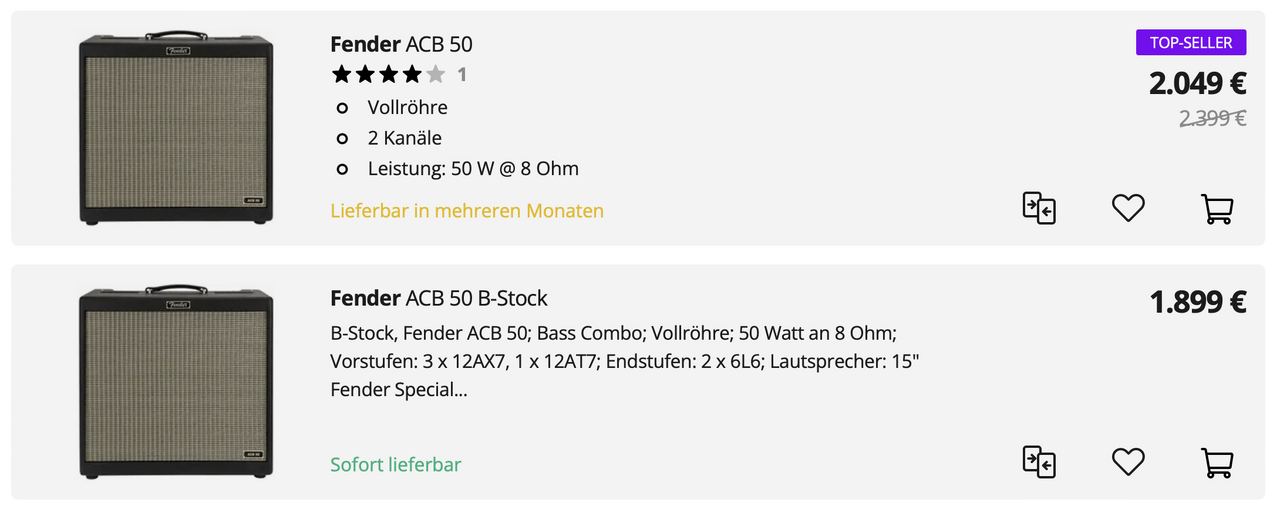Open the ACB 50 B-Stock amp image

point(177,381)
